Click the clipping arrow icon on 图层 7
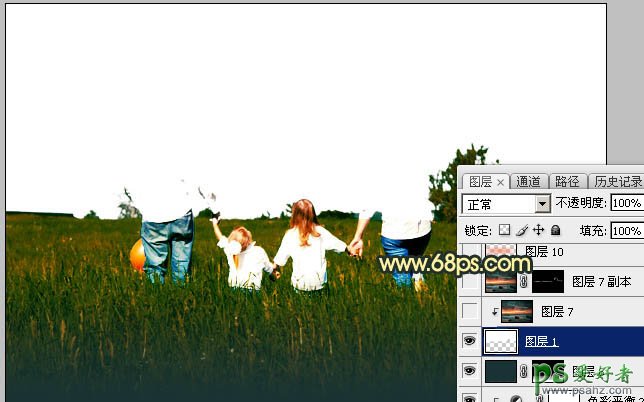Screen dimensions: 644x402 coord(494,312)
